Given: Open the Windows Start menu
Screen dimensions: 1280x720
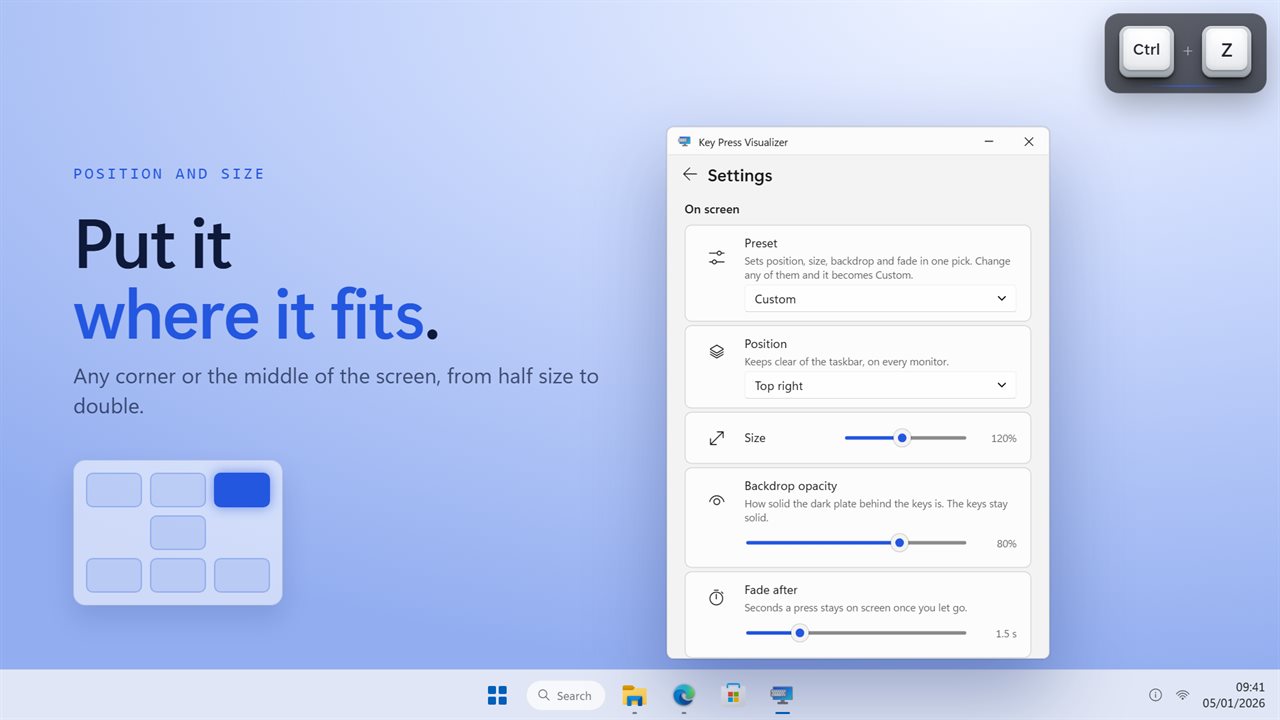Looking at the screenshot, I should pyautogui.click(x=497, y=695).
